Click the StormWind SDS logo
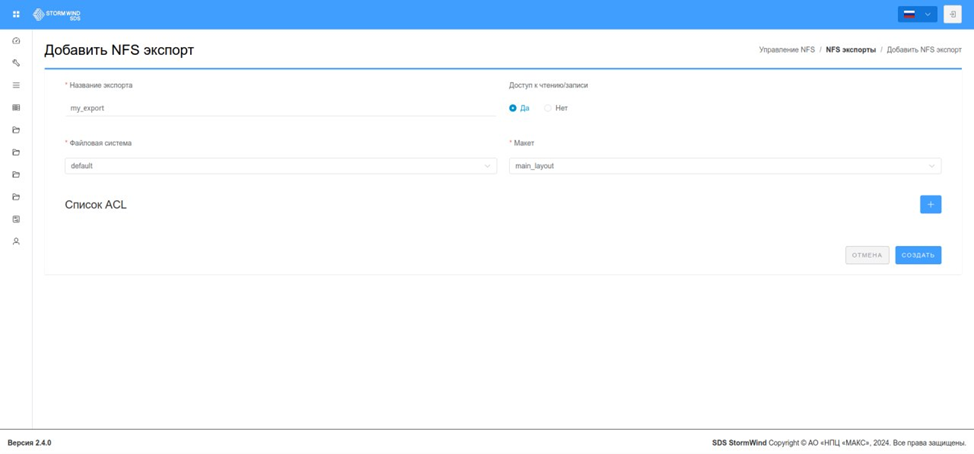The width and height of the screenshot is (974, 454). point(57,14)
